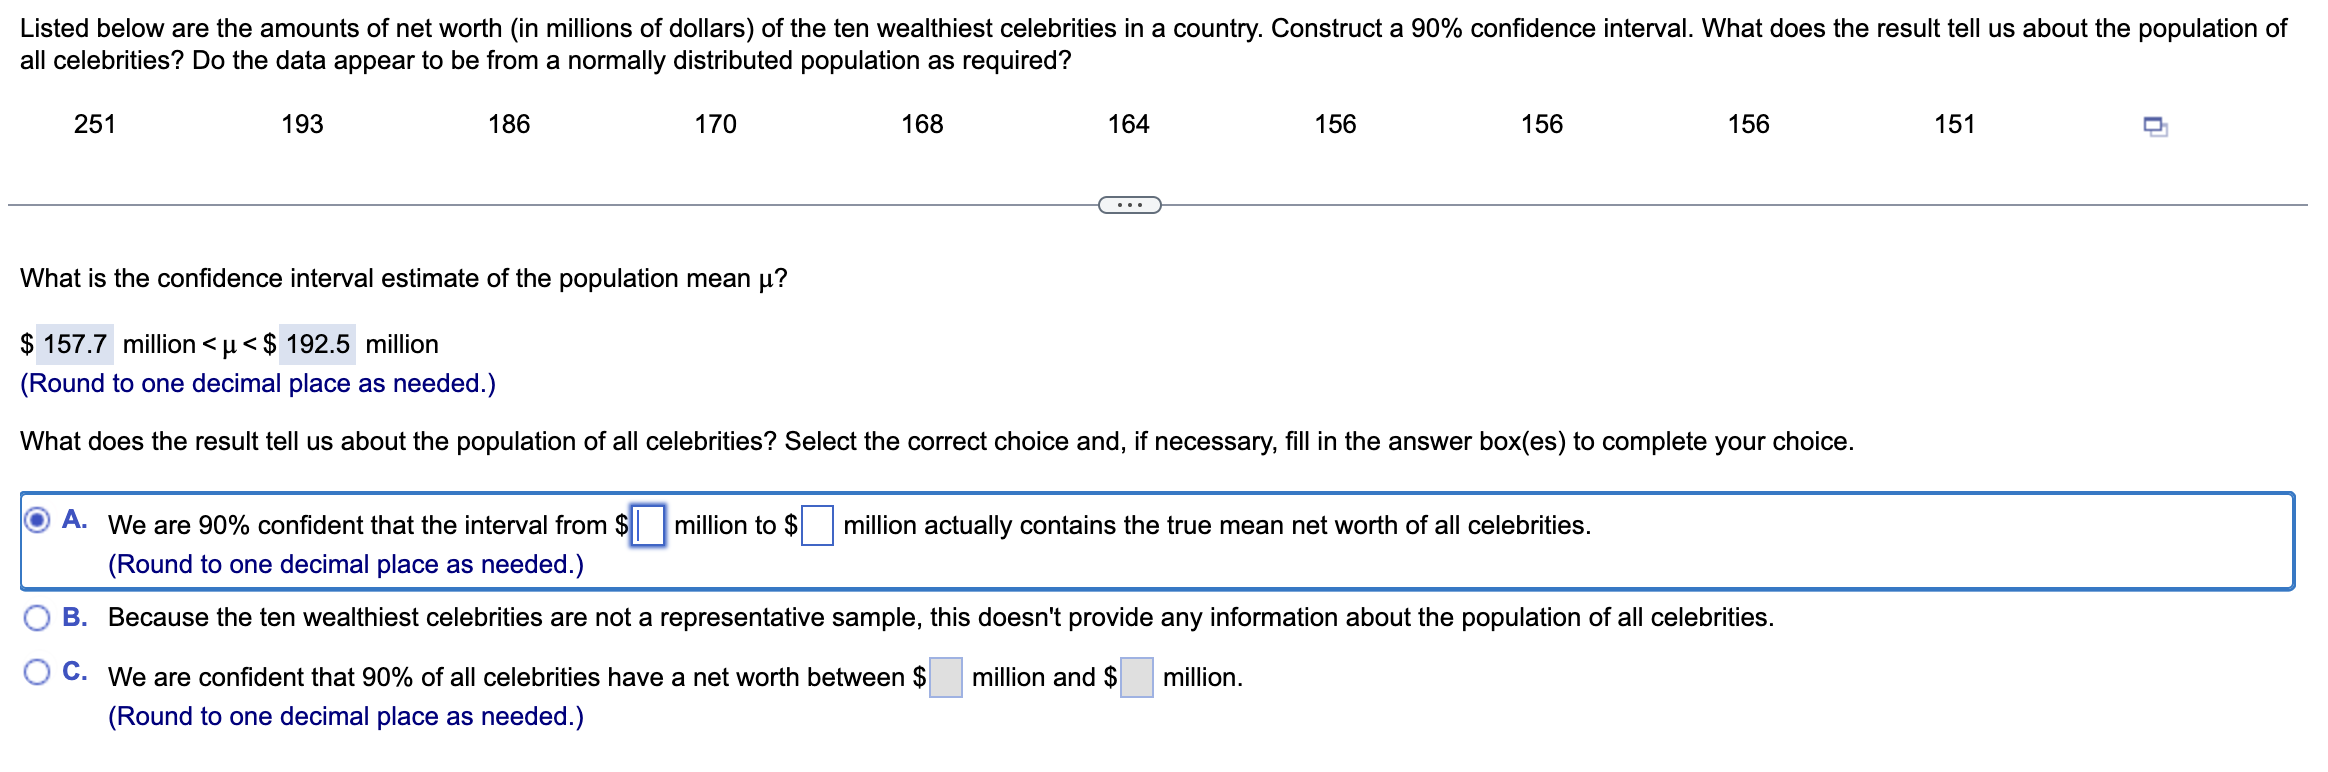Viewport: 2328px width, 772px height.
Task: Click the second answer box in choice C
Action: coord(1137,677)
